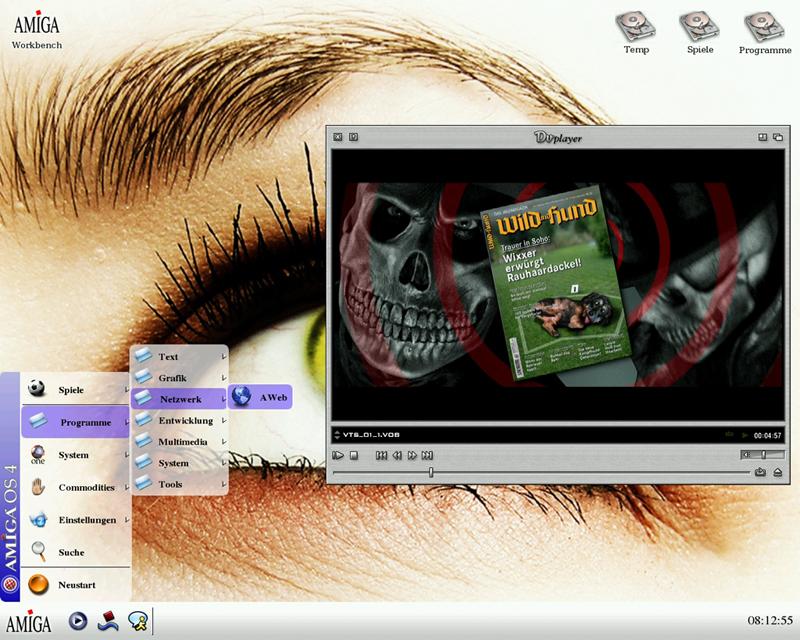This screenshot has height=640, width=800.
Task: Click the DVplayer video display area
Action: click(558, 285)
